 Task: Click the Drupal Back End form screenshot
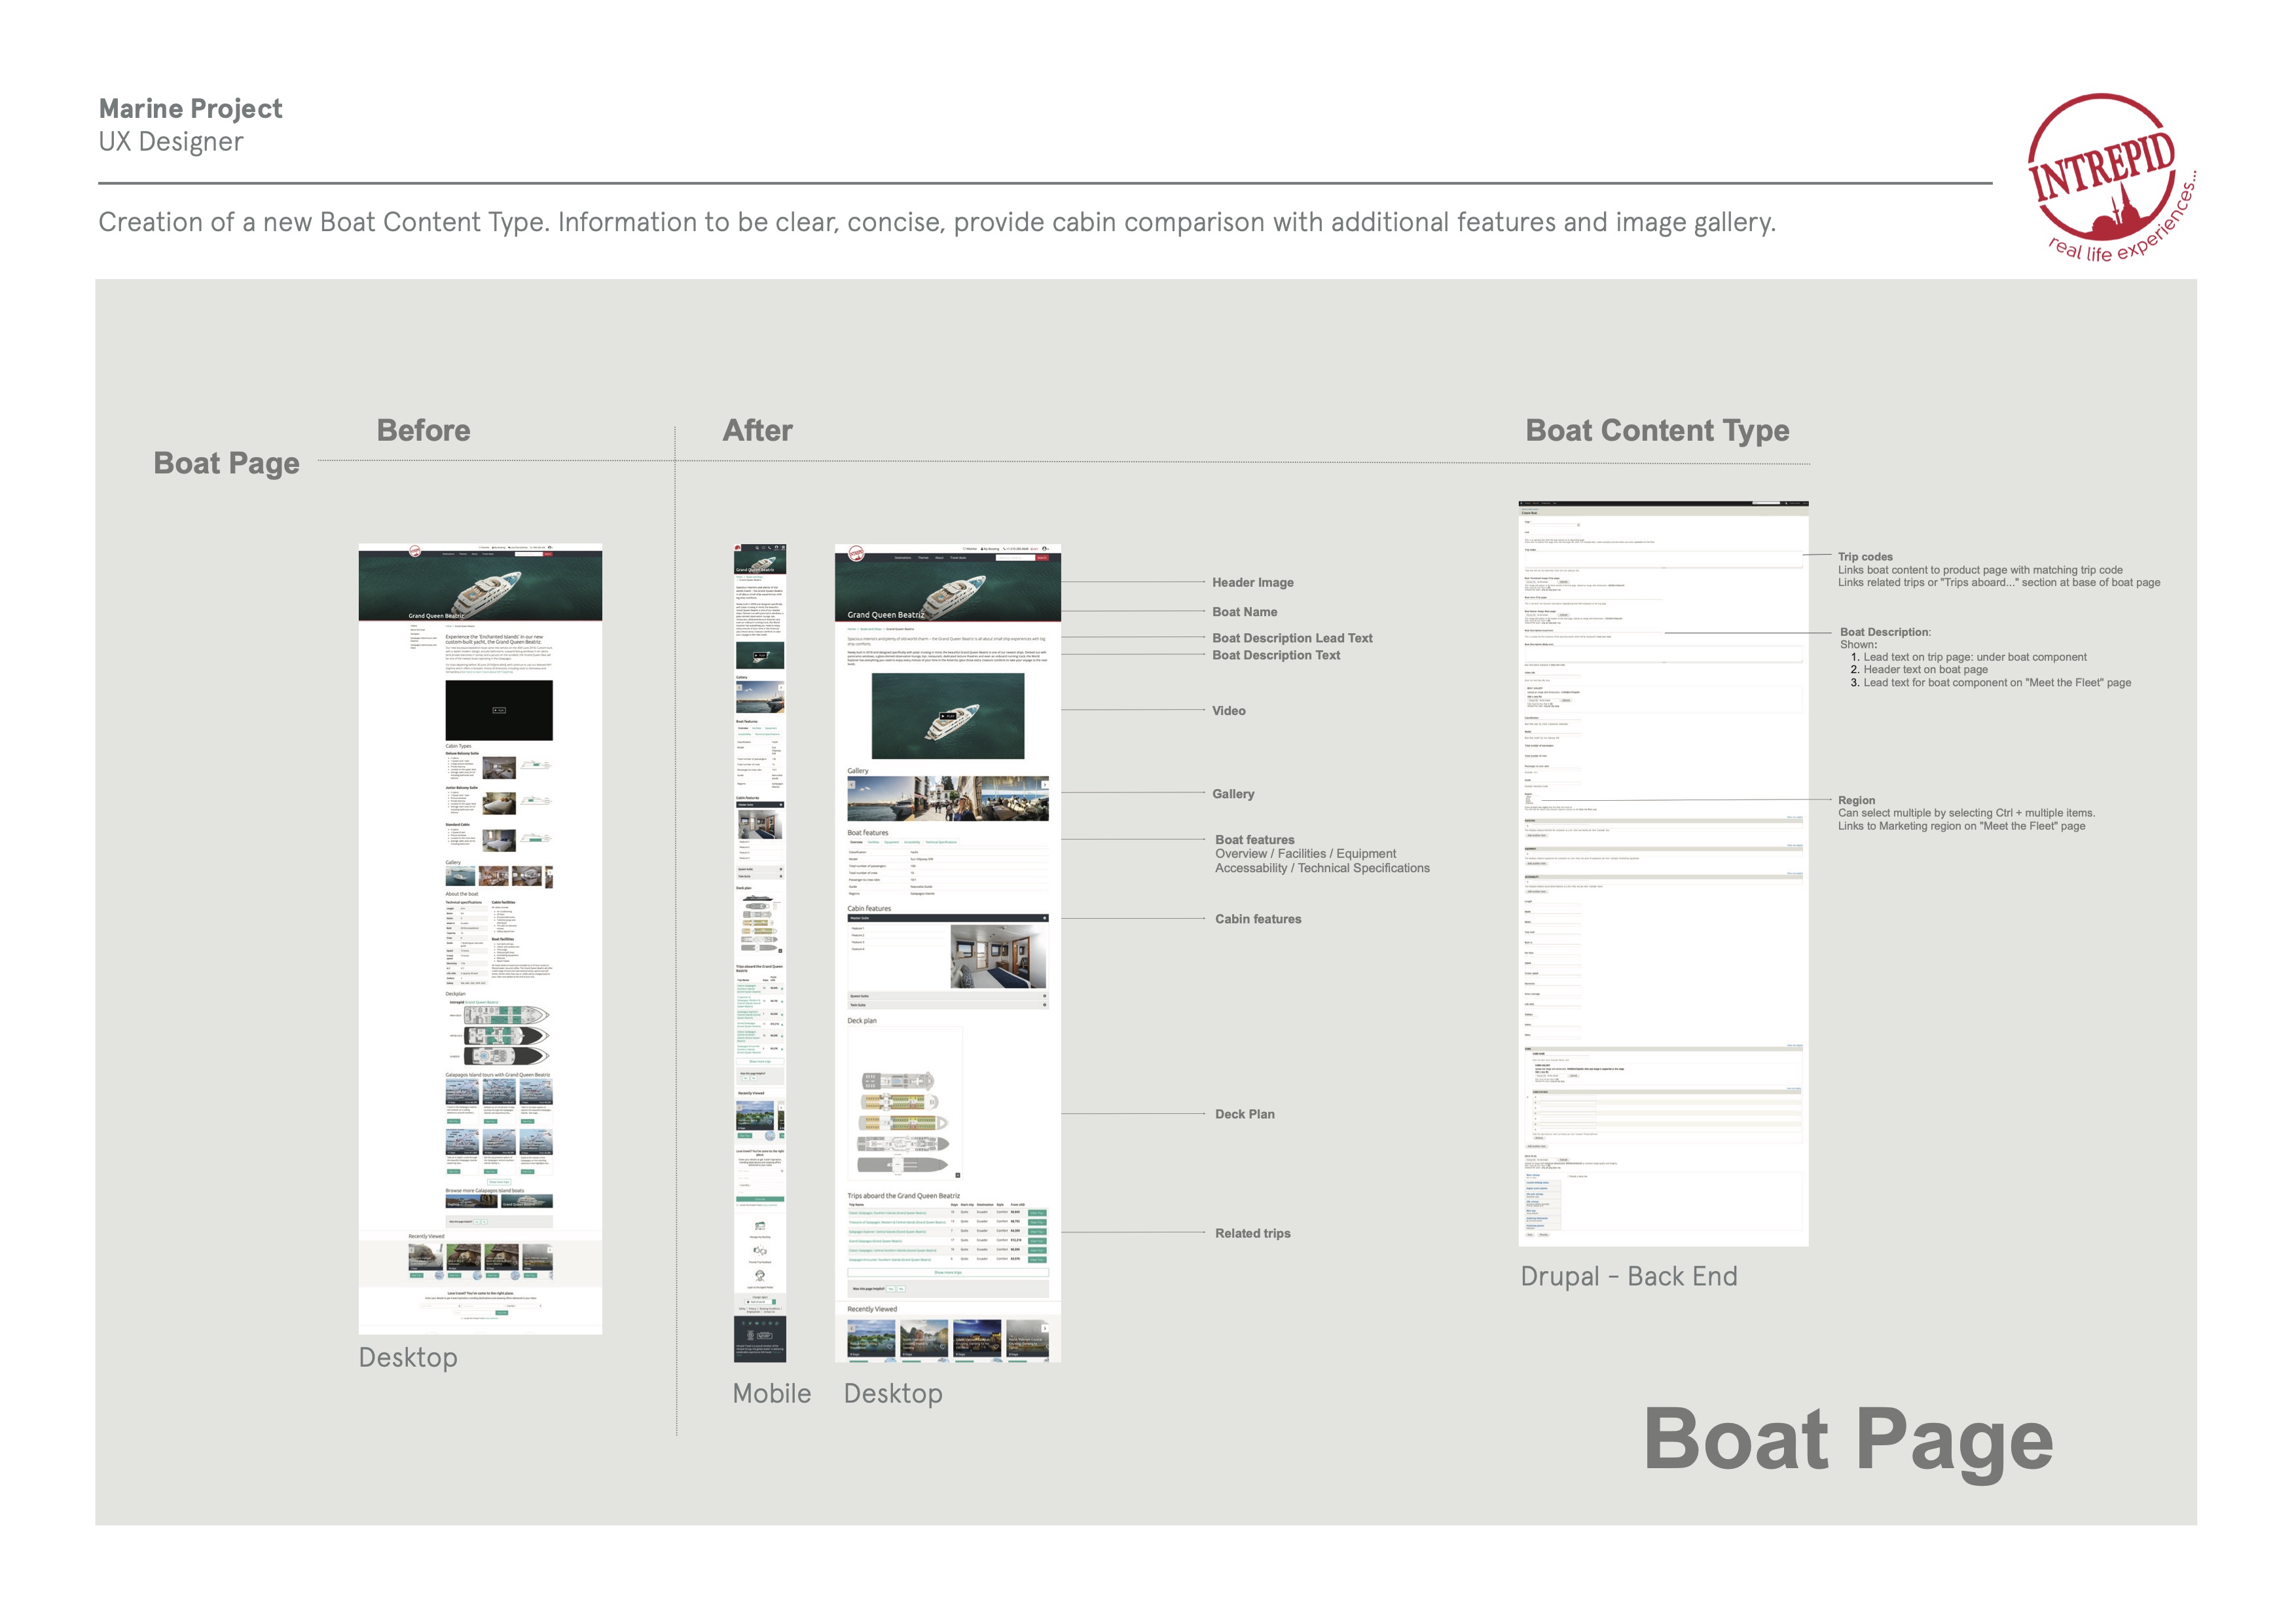[x=1663, y=873]
